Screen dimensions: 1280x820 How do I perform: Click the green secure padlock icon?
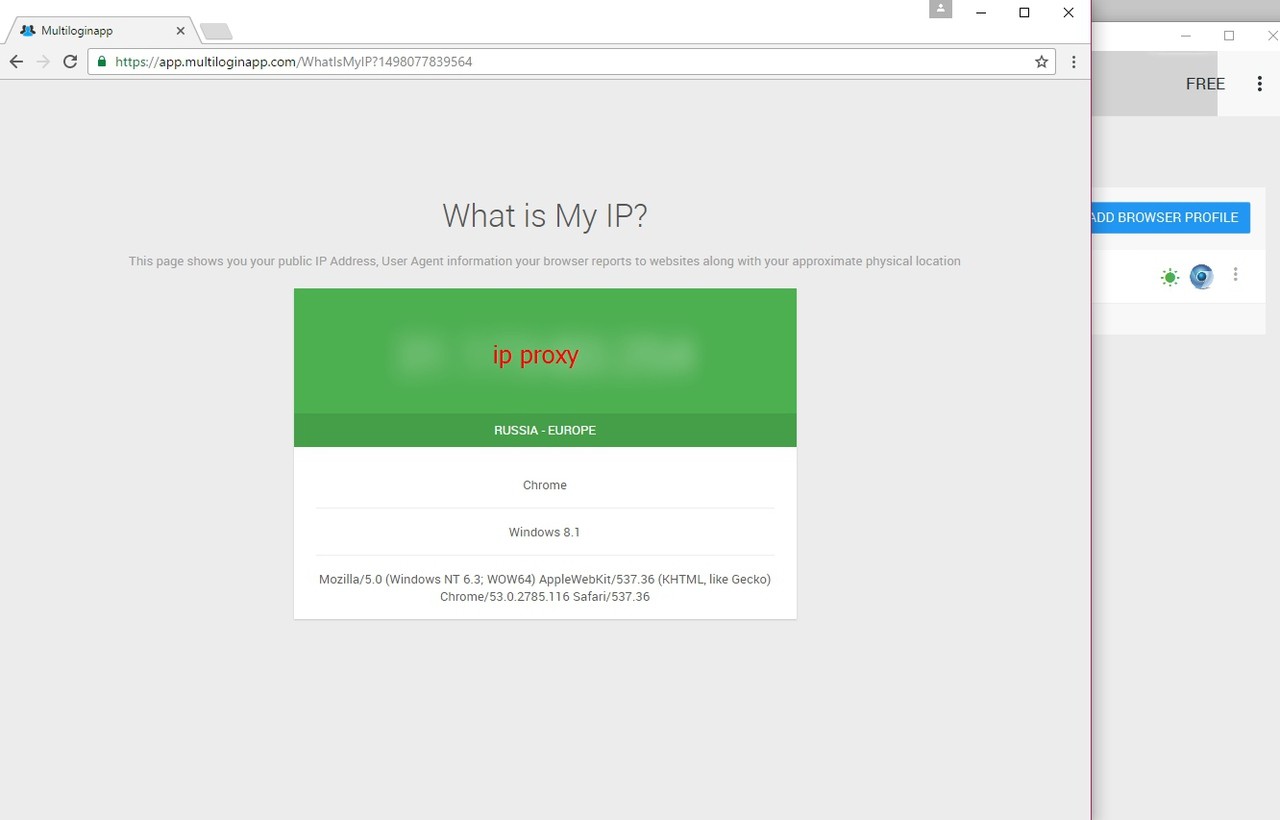pos(101,62)
